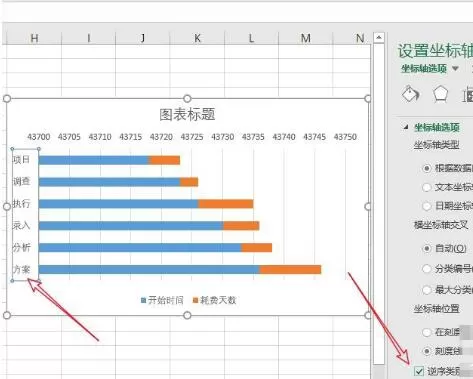Select the '文本坐标' text axis radio button

tap(427, 187)
